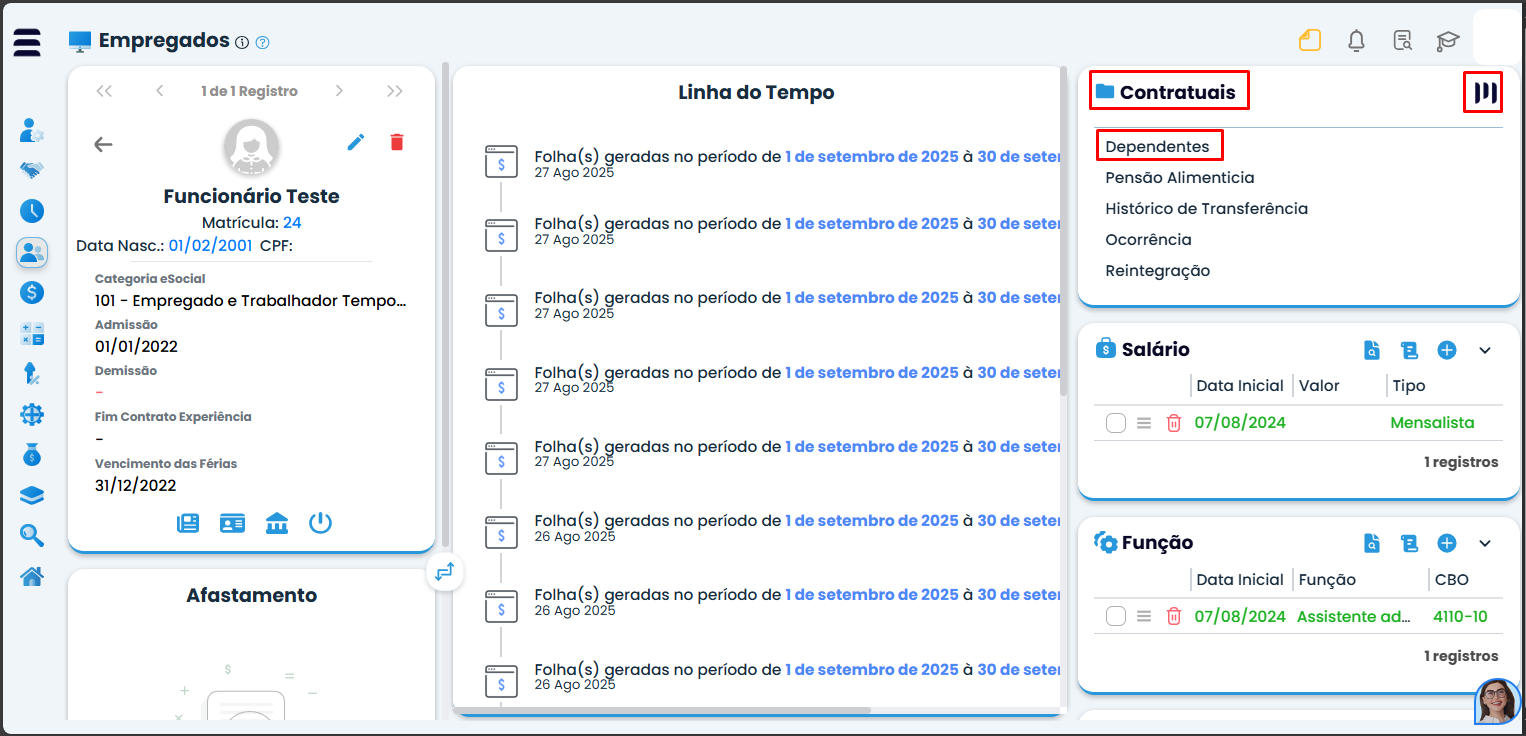Go back using the left arrow on employee card
The image size is (1526, 736).
(x=103, y=144)
